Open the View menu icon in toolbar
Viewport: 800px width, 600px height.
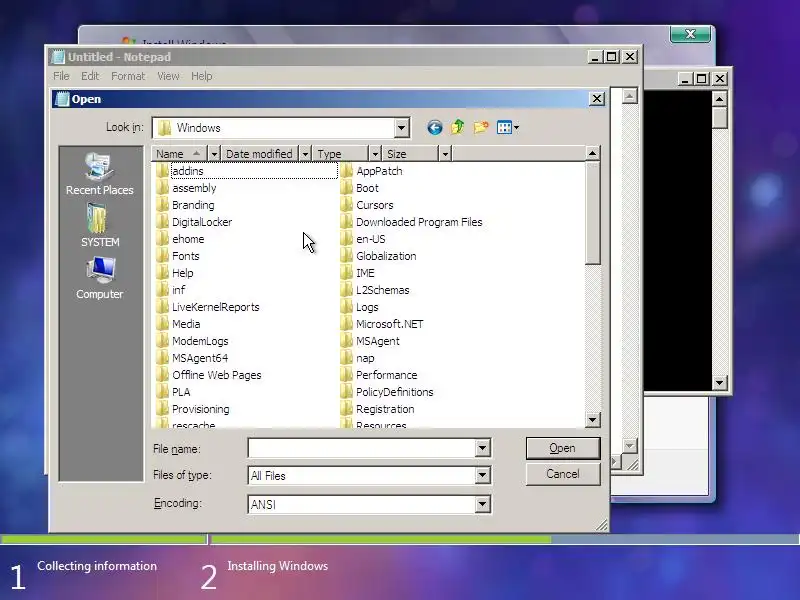508,128
